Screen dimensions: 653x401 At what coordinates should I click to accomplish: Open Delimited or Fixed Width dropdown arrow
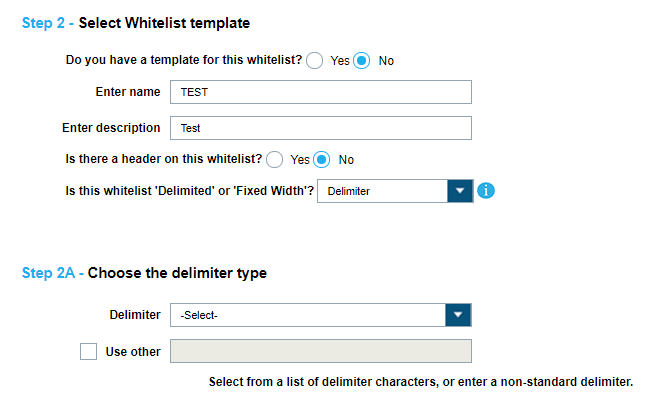coord(459,190)
